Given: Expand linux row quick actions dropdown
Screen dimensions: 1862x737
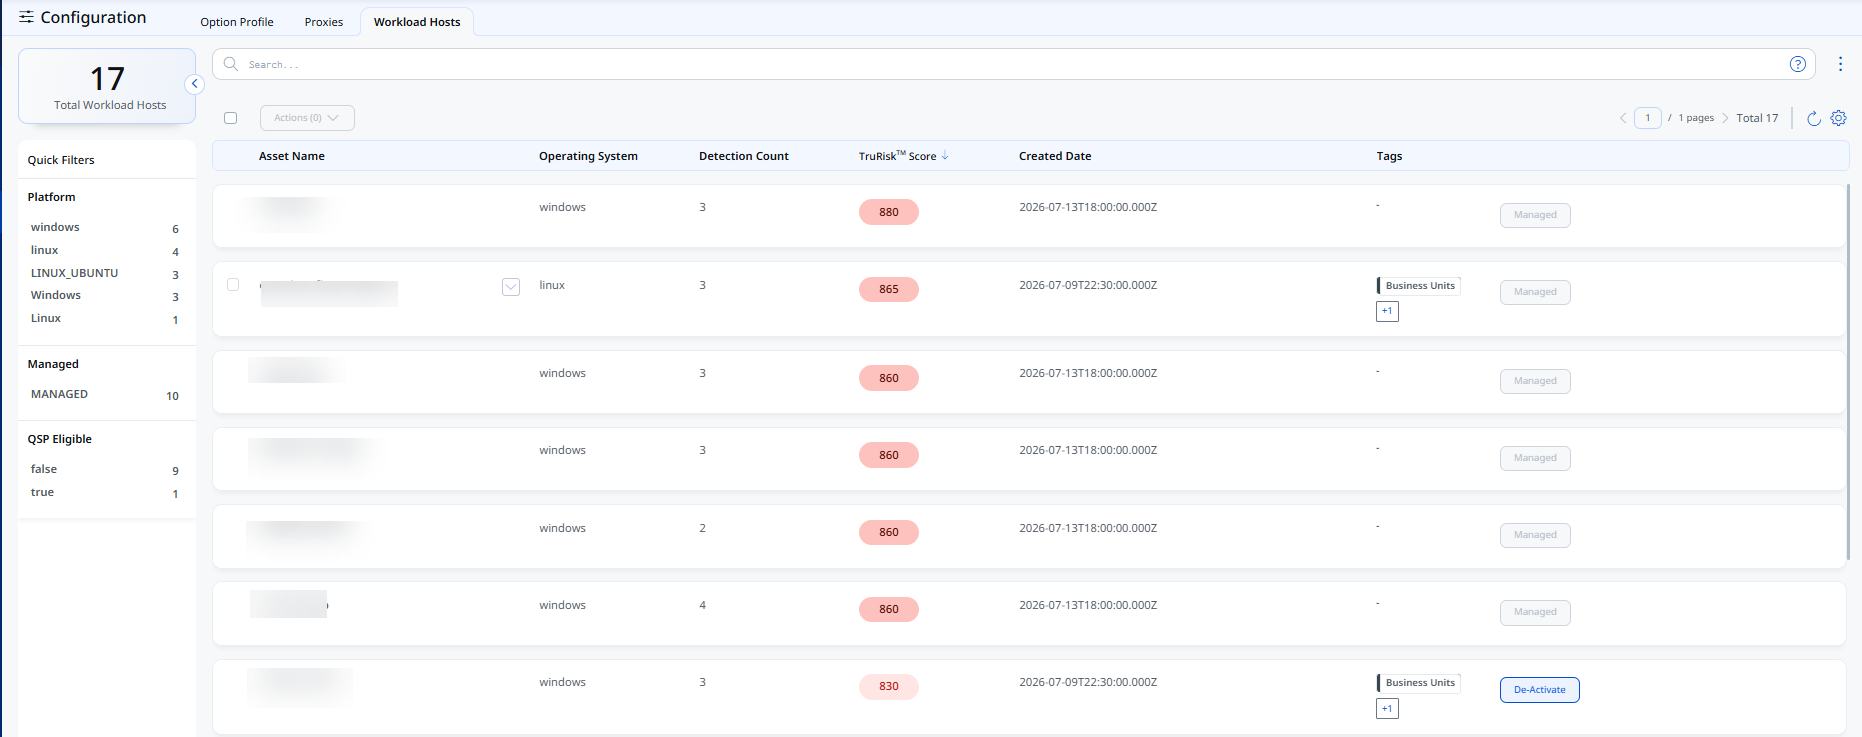Looking at the screenshot, I should pyautogui.click(x=511, y=287).
